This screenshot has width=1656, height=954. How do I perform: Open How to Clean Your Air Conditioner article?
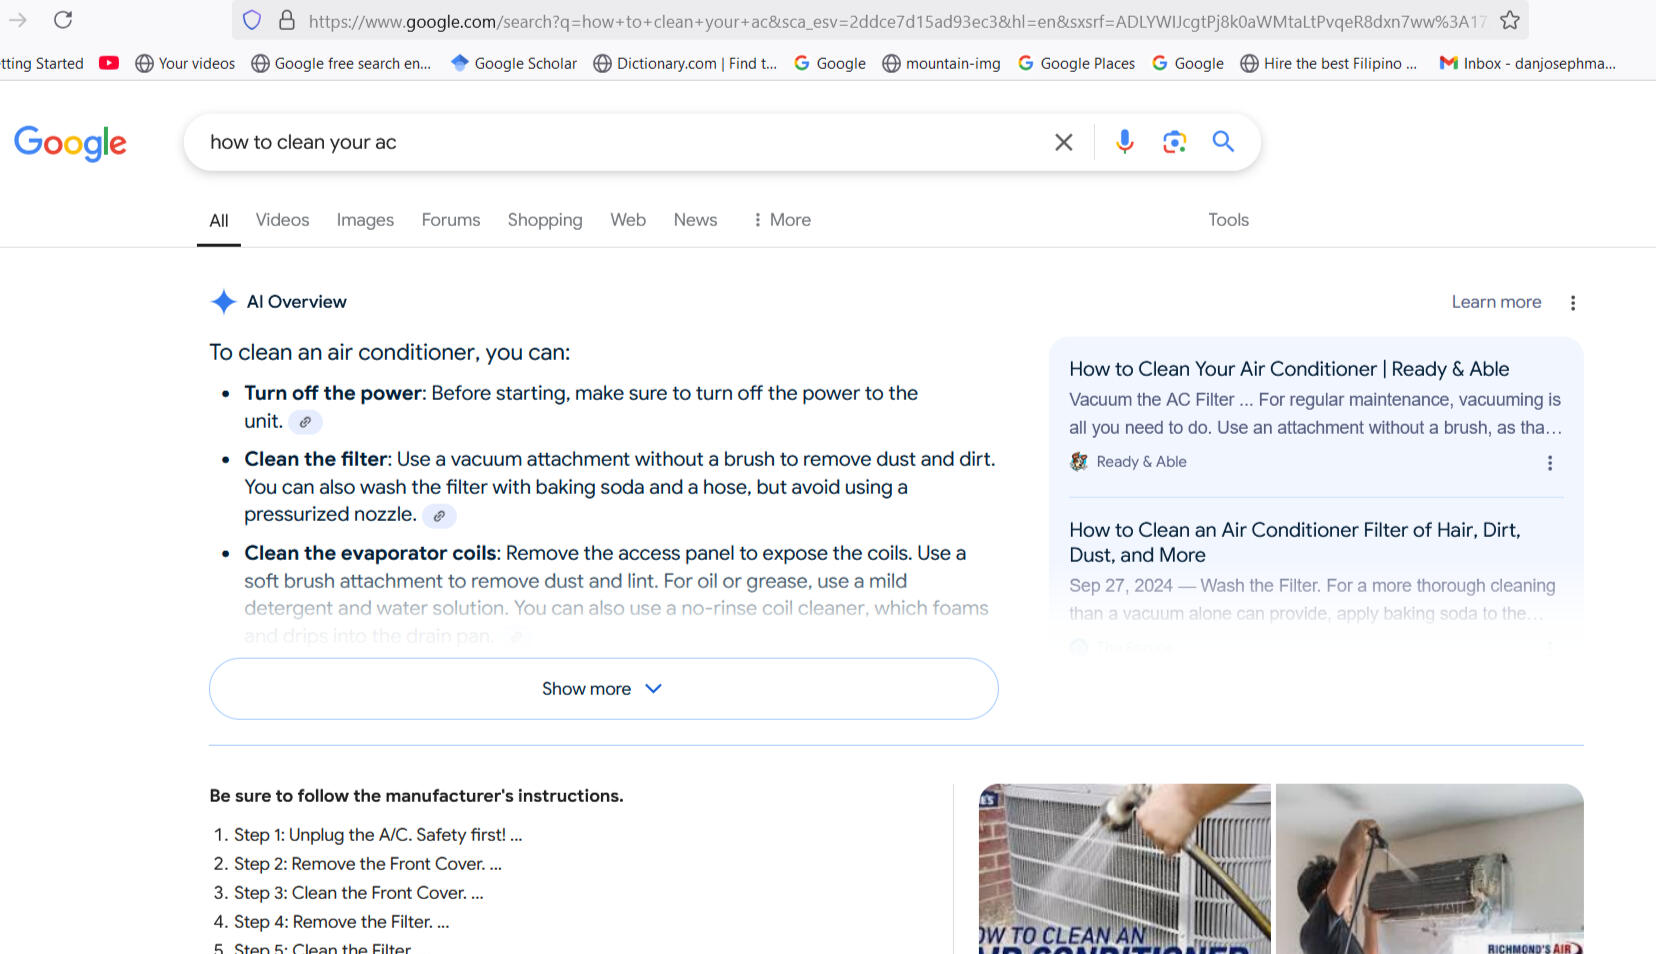(1289, 369)
